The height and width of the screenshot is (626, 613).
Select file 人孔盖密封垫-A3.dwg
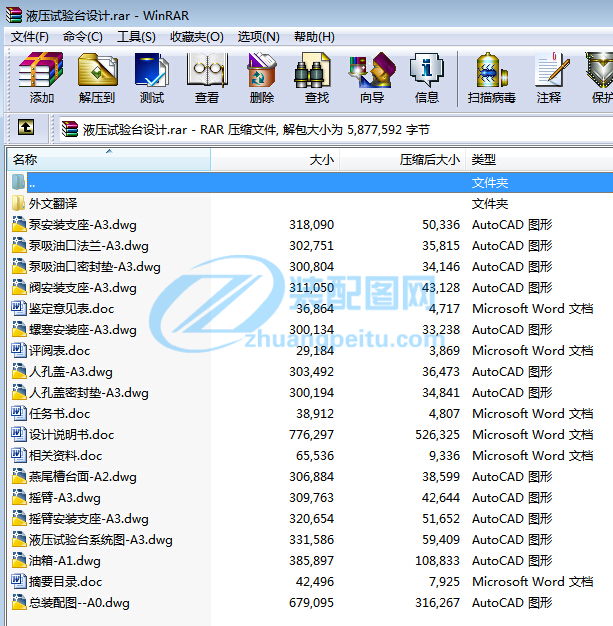pos(89,392)
